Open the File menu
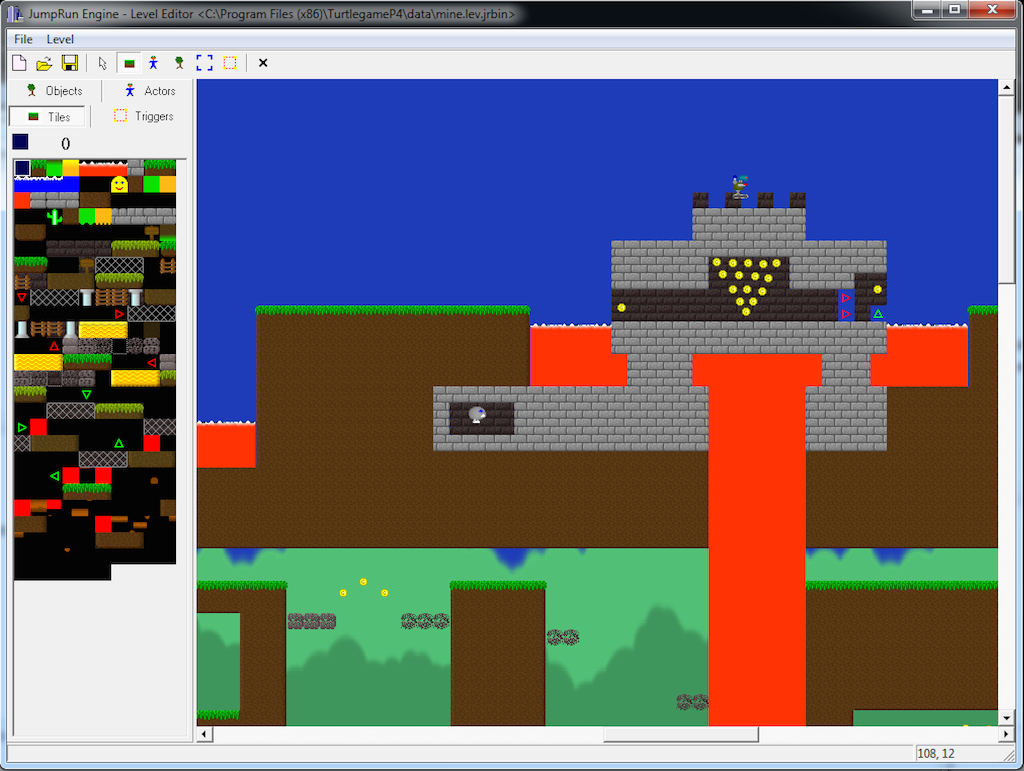This screenshot has width=1024, height=771. [x=23, y=39]
